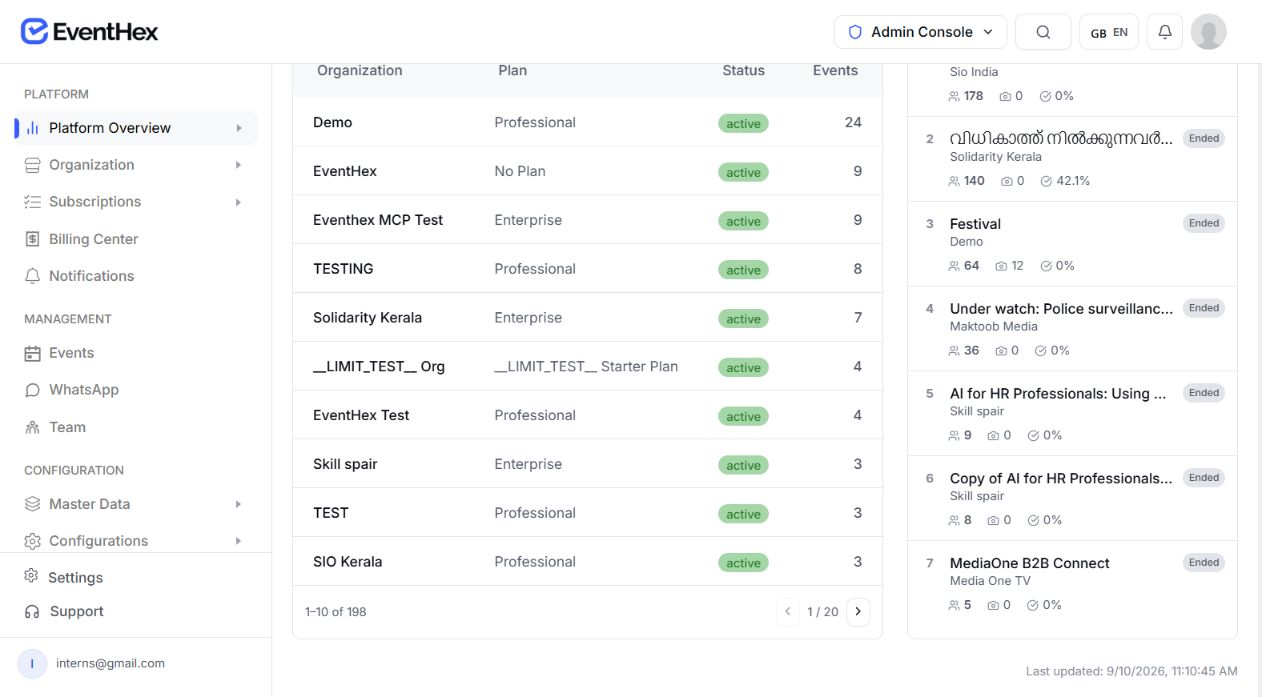Click attendees icon on MediaOne B2B Connect card
This screenshot has width=1262, height=697.
point(954,605)
